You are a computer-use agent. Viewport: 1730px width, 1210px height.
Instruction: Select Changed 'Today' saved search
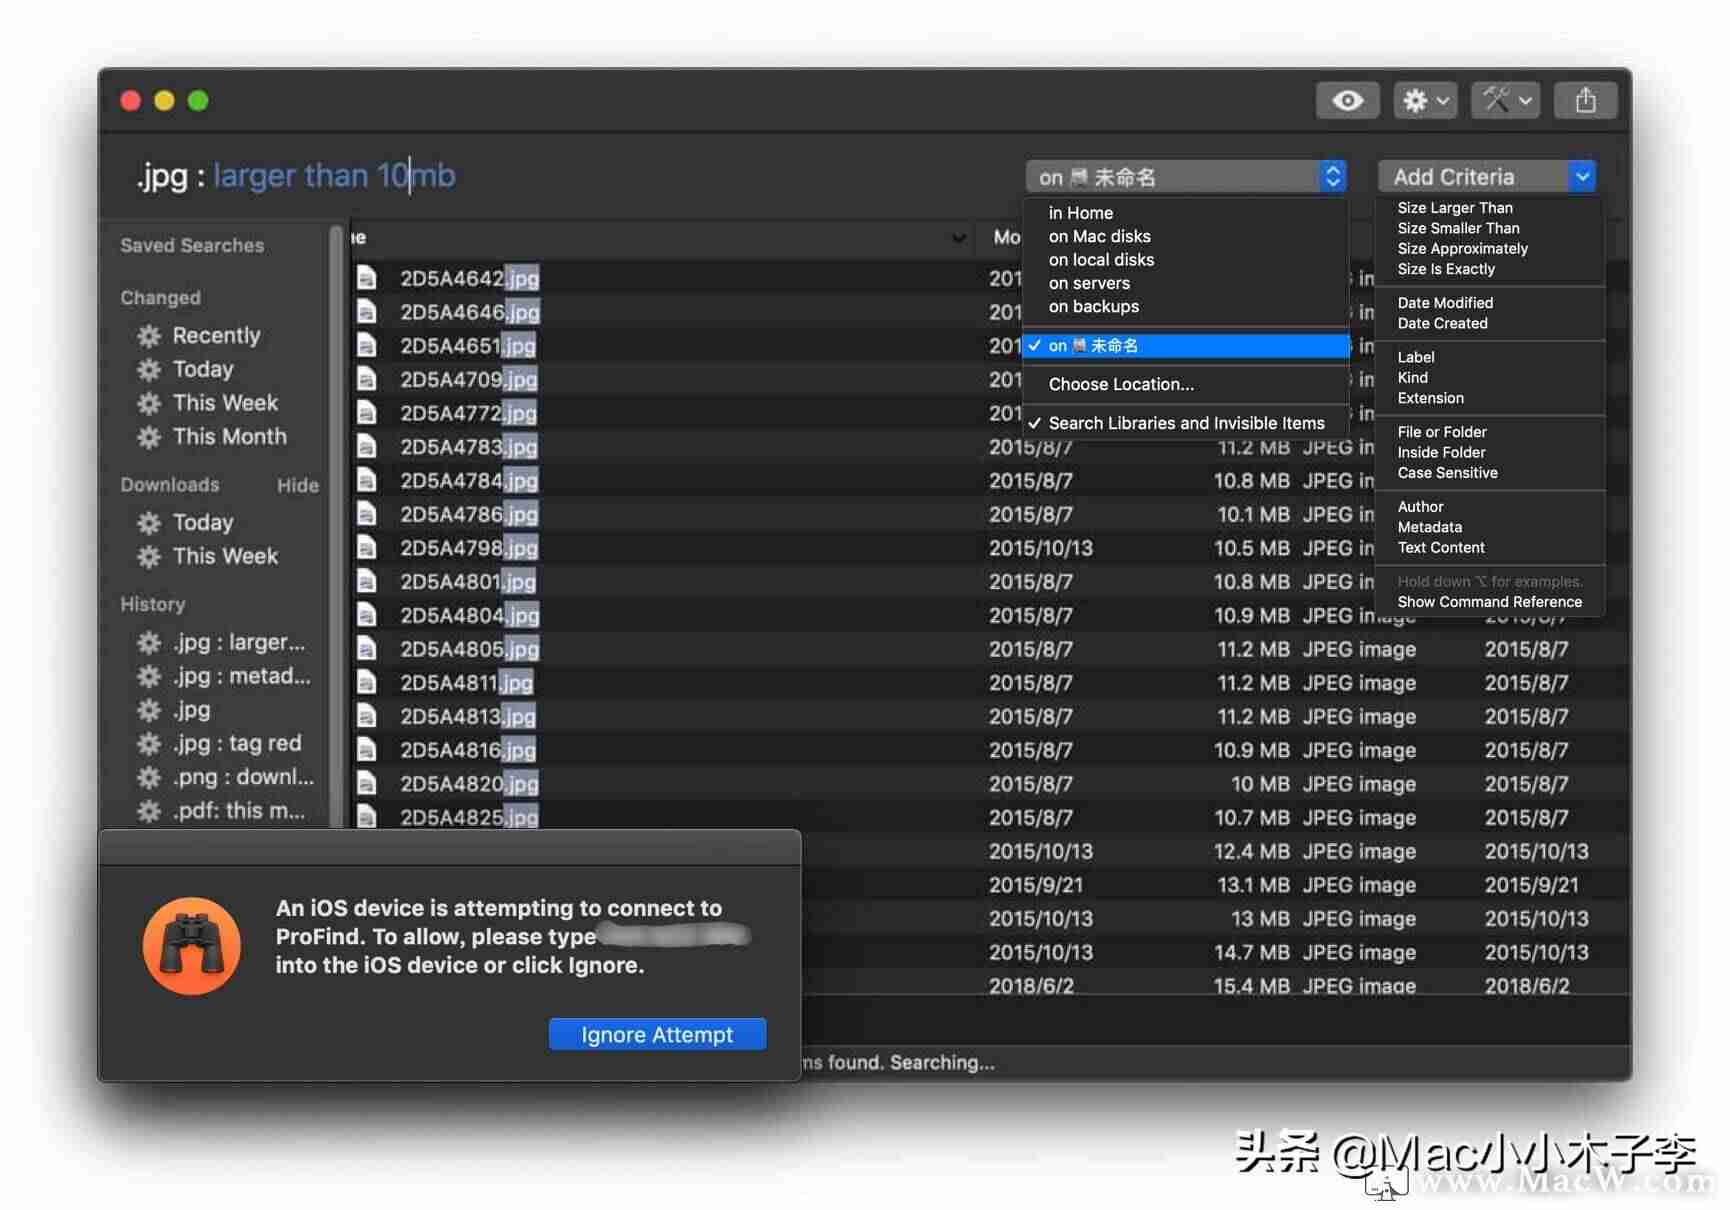tap(202, 369)
